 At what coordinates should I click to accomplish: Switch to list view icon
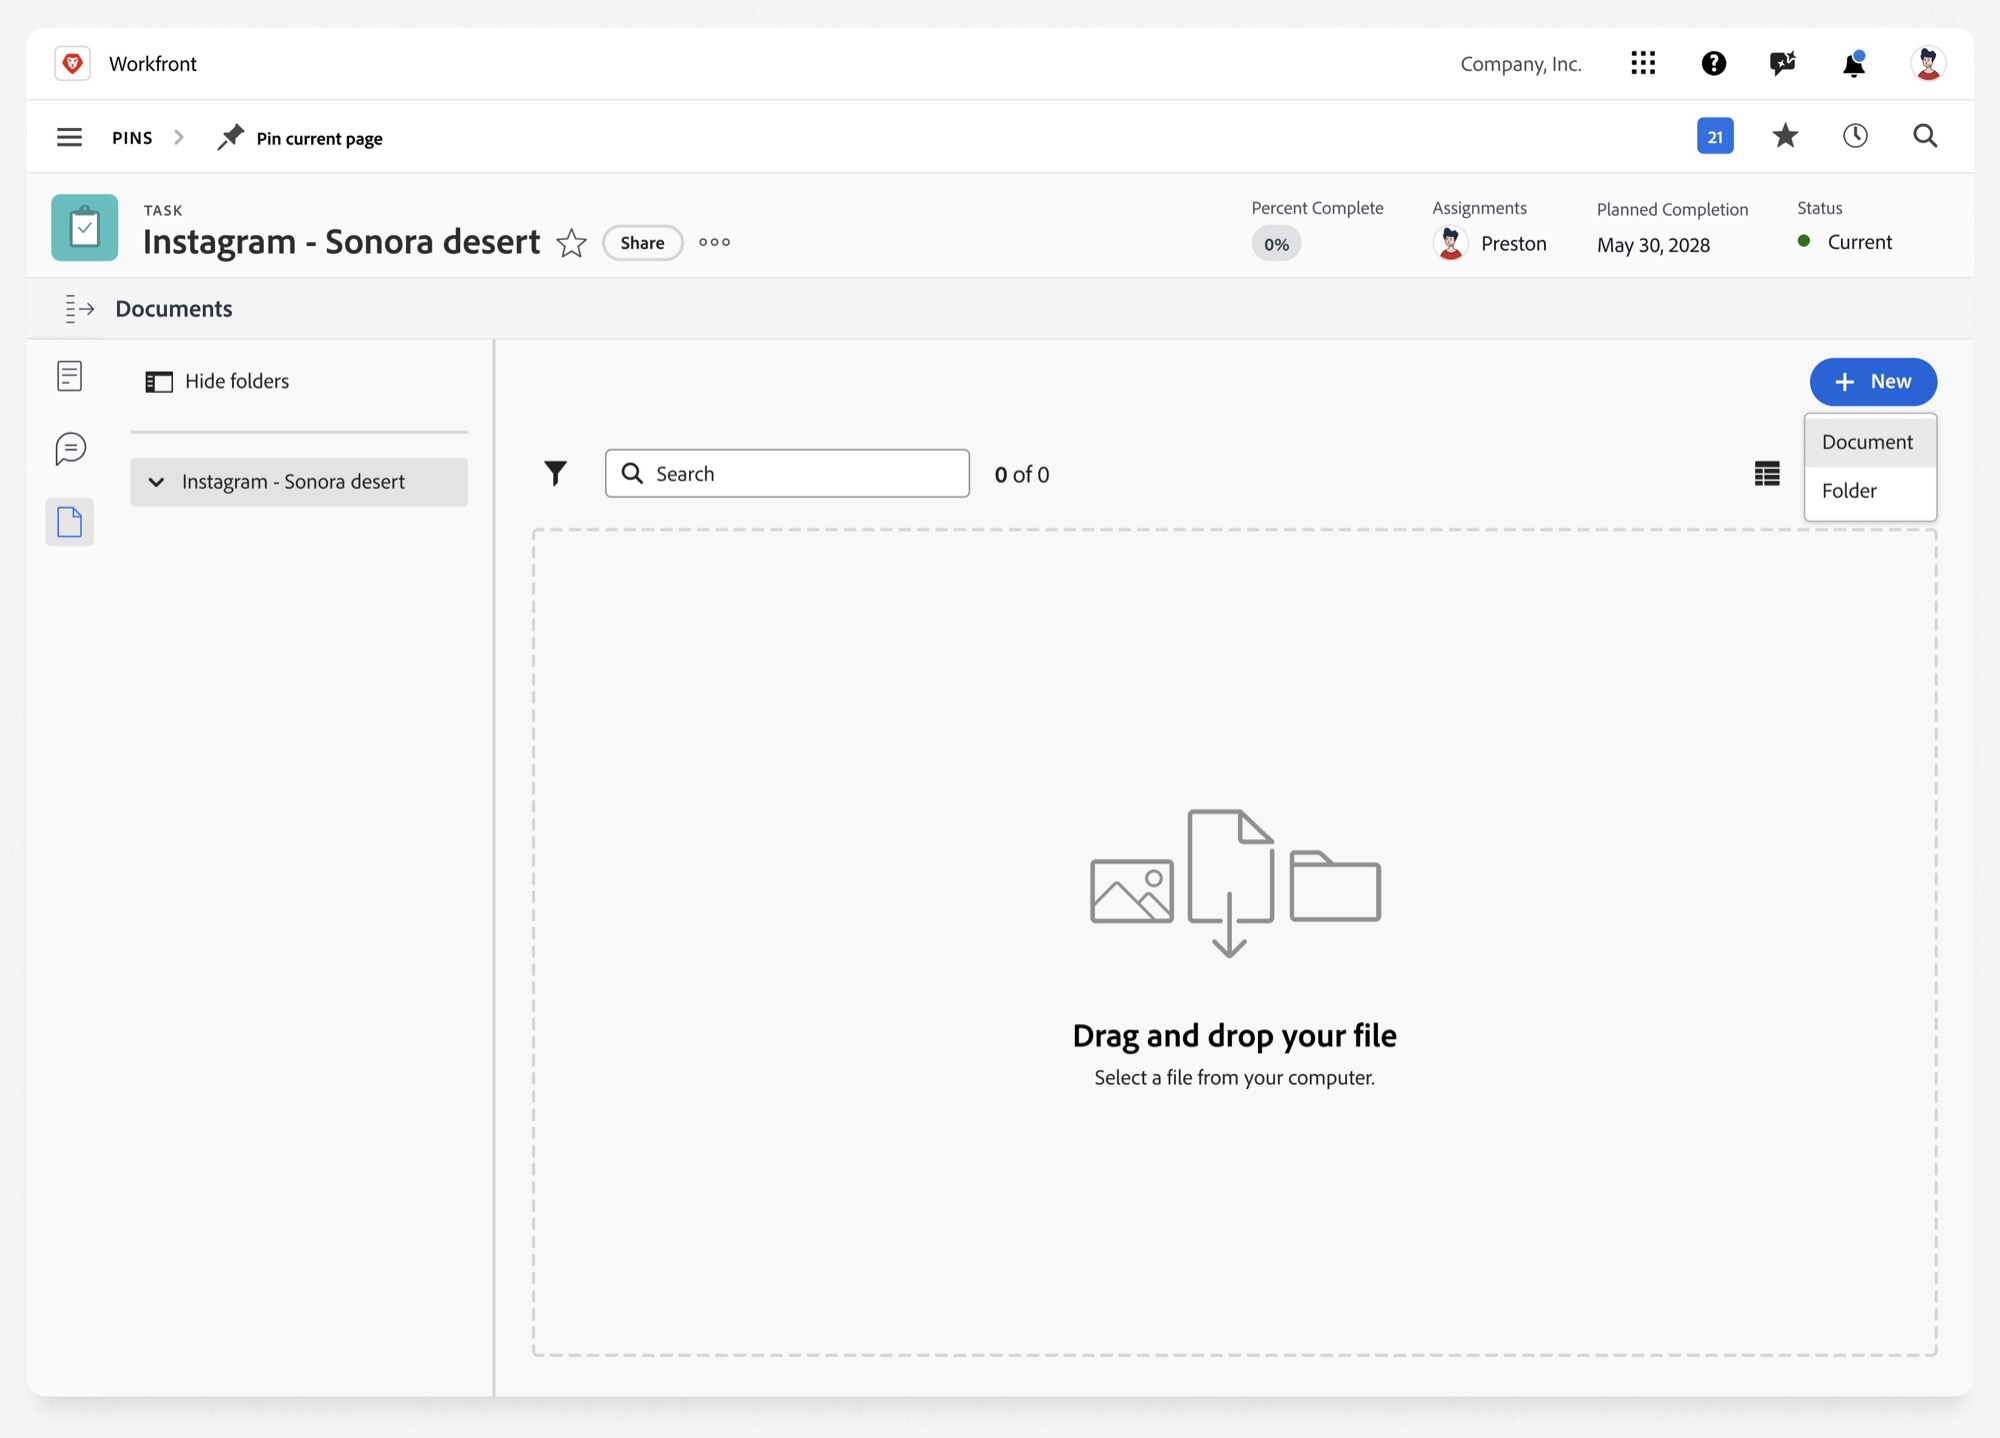[1767, 473]
